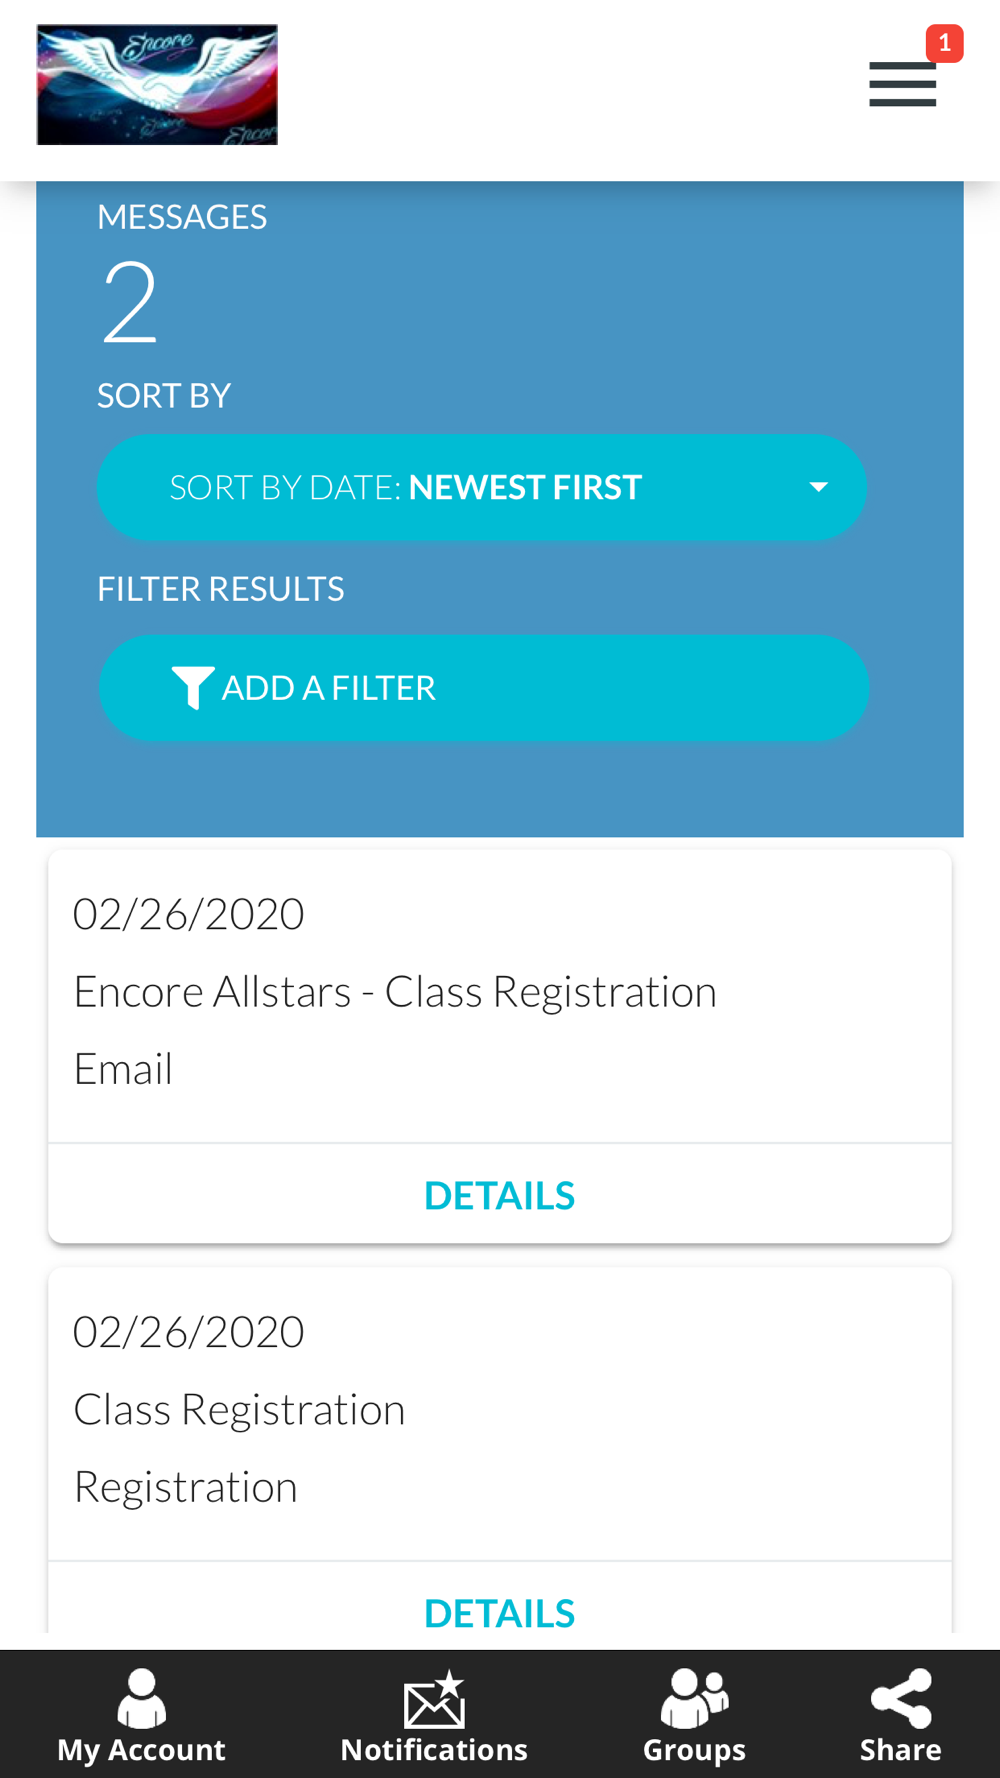Open the Groups people icon

pyautogui.click(x=694, y=1698)
